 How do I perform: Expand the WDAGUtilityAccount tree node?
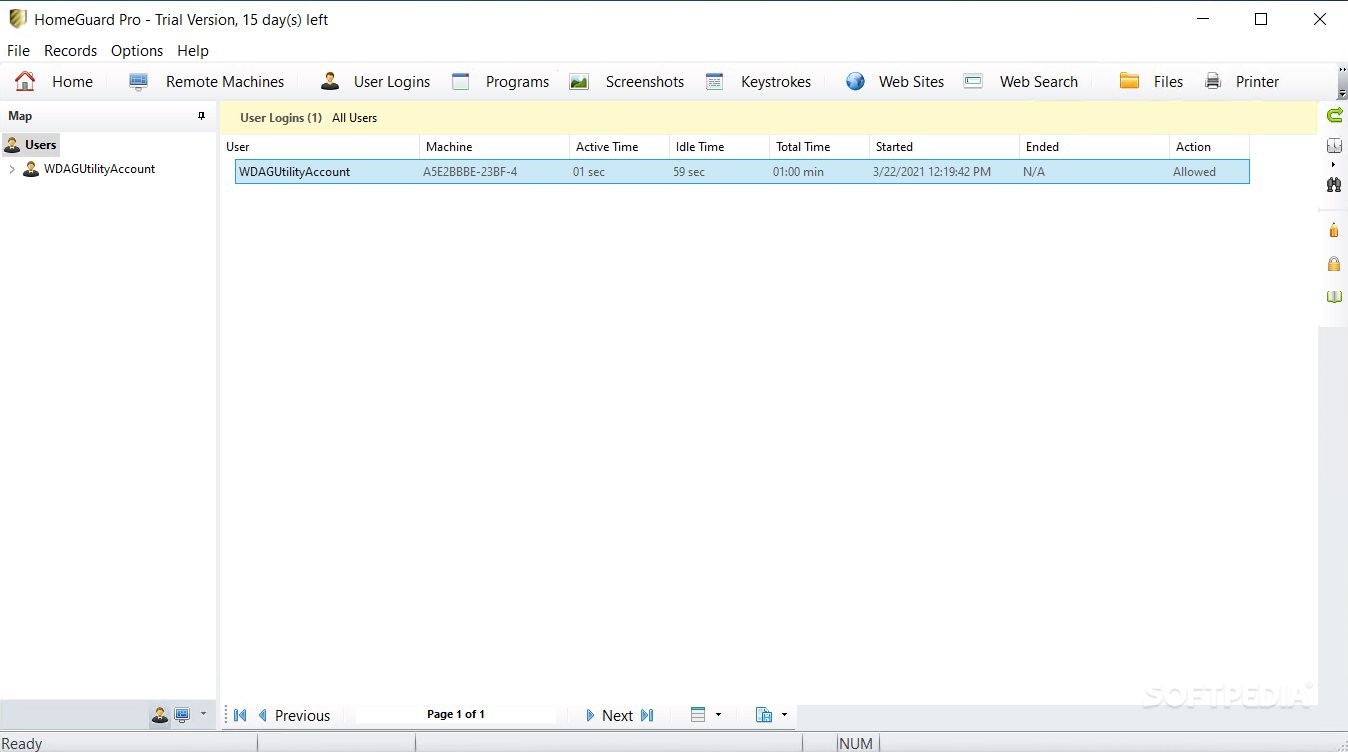pos(12,169)
